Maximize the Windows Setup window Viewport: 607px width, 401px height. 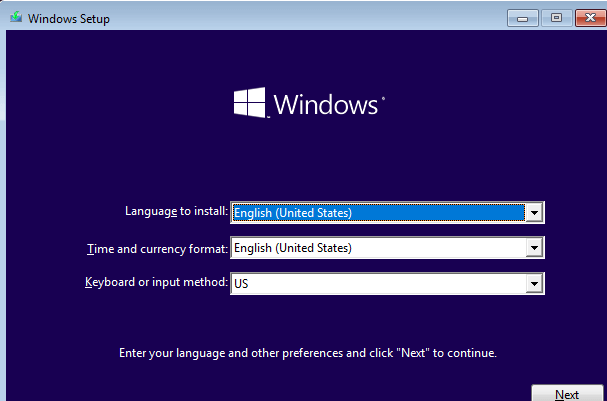point(555,17)
